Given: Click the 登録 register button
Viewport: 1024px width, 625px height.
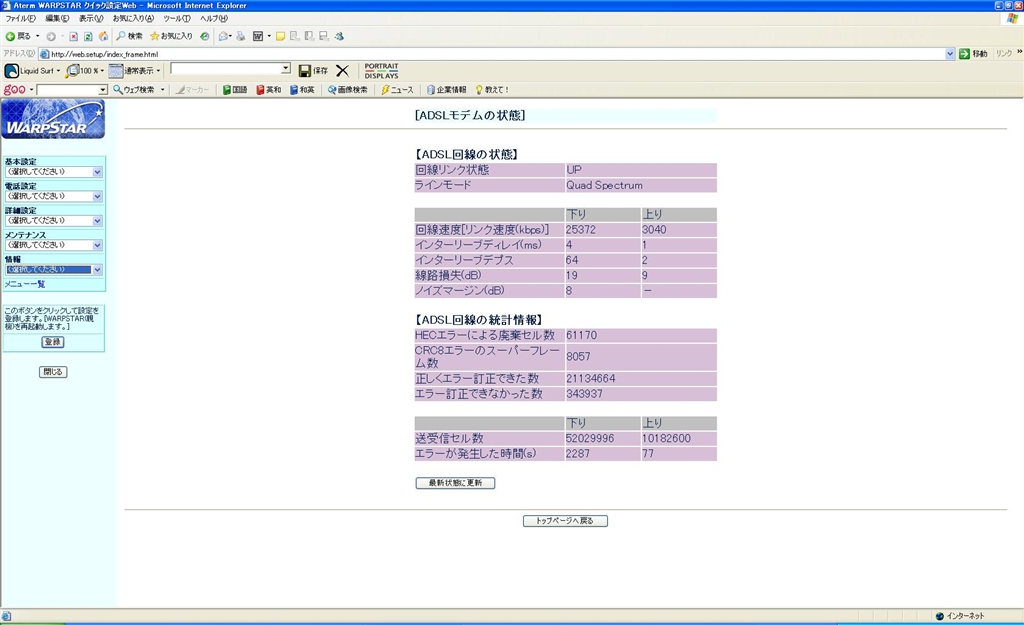Looking at the screenshot, I should (x=53, y=342).
